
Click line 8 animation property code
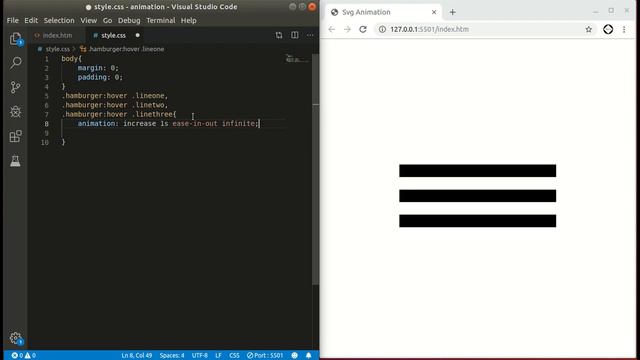[168, 123]
